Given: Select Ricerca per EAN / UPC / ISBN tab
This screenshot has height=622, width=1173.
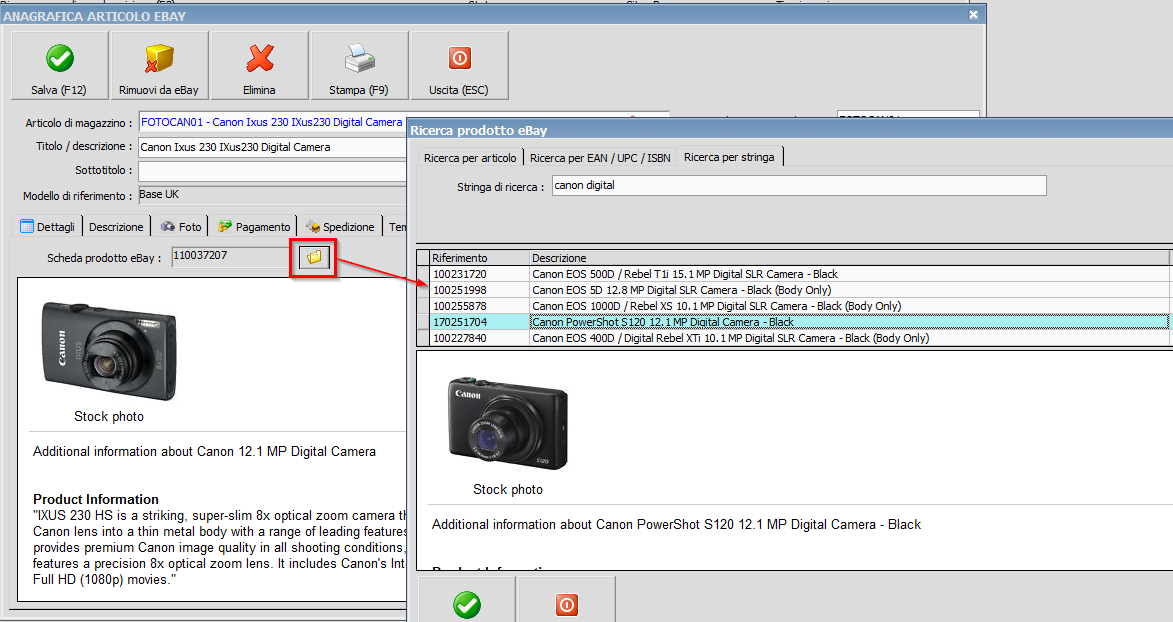Looking at the screenshot, I should tap(600, 158).
